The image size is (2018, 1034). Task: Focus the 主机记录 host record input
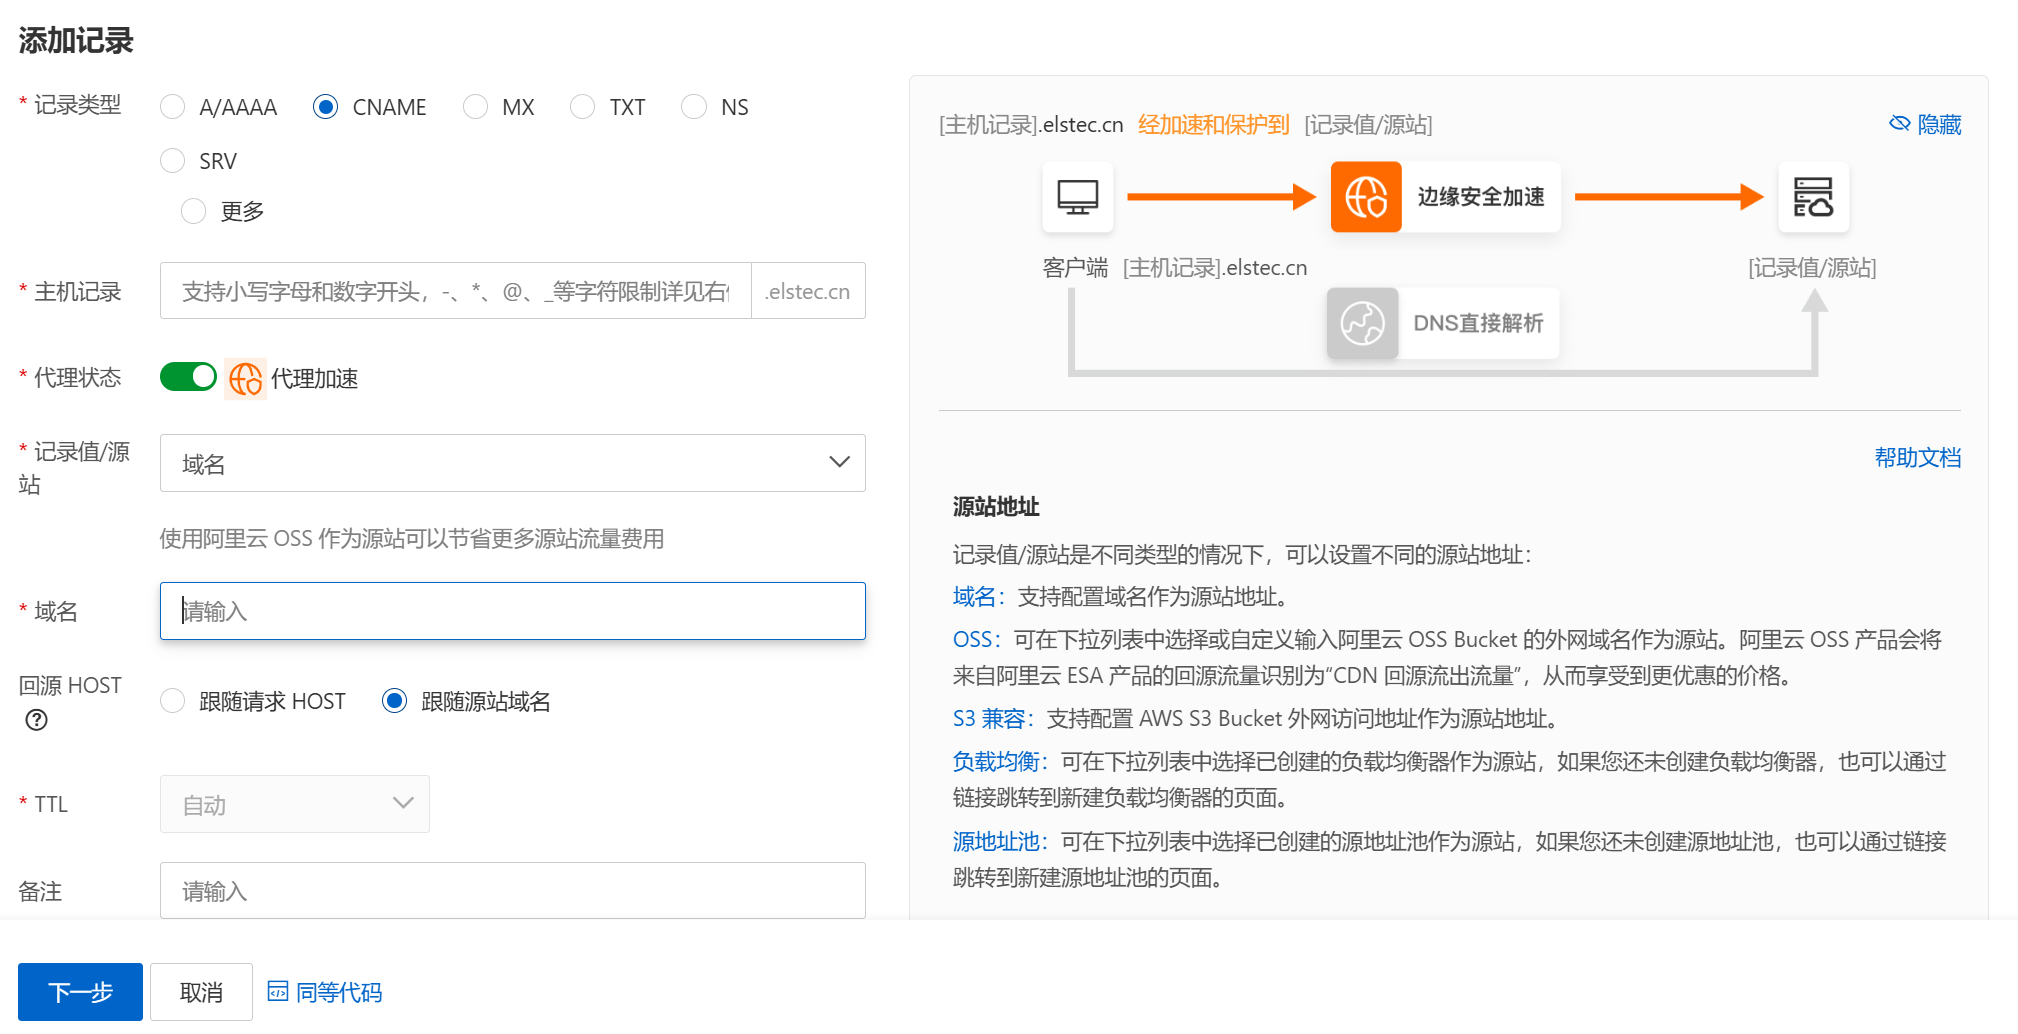click(455, 291)
